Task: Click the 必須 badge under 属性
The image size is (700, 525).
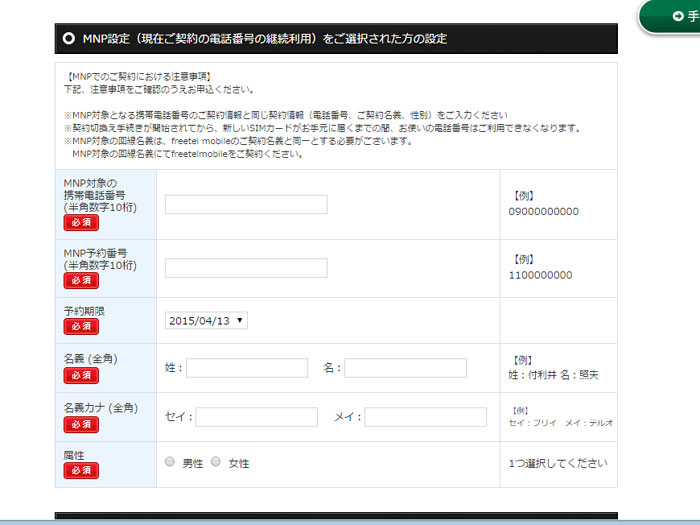Action: (81, 470)
